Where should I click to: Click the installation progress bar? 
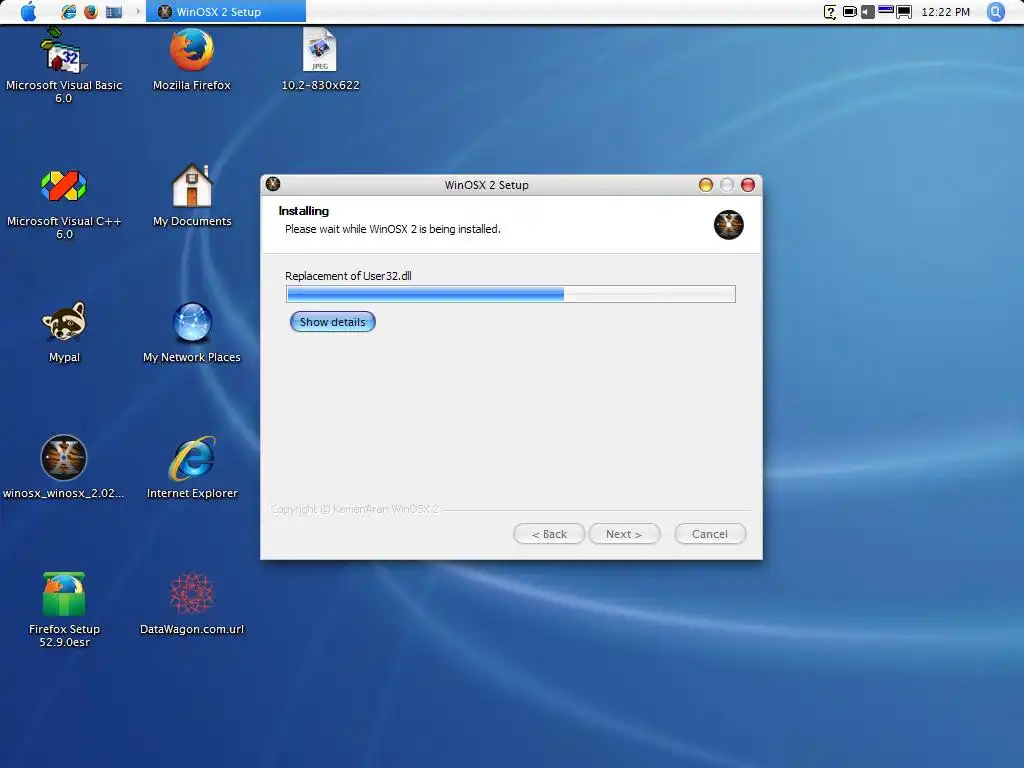511,294
